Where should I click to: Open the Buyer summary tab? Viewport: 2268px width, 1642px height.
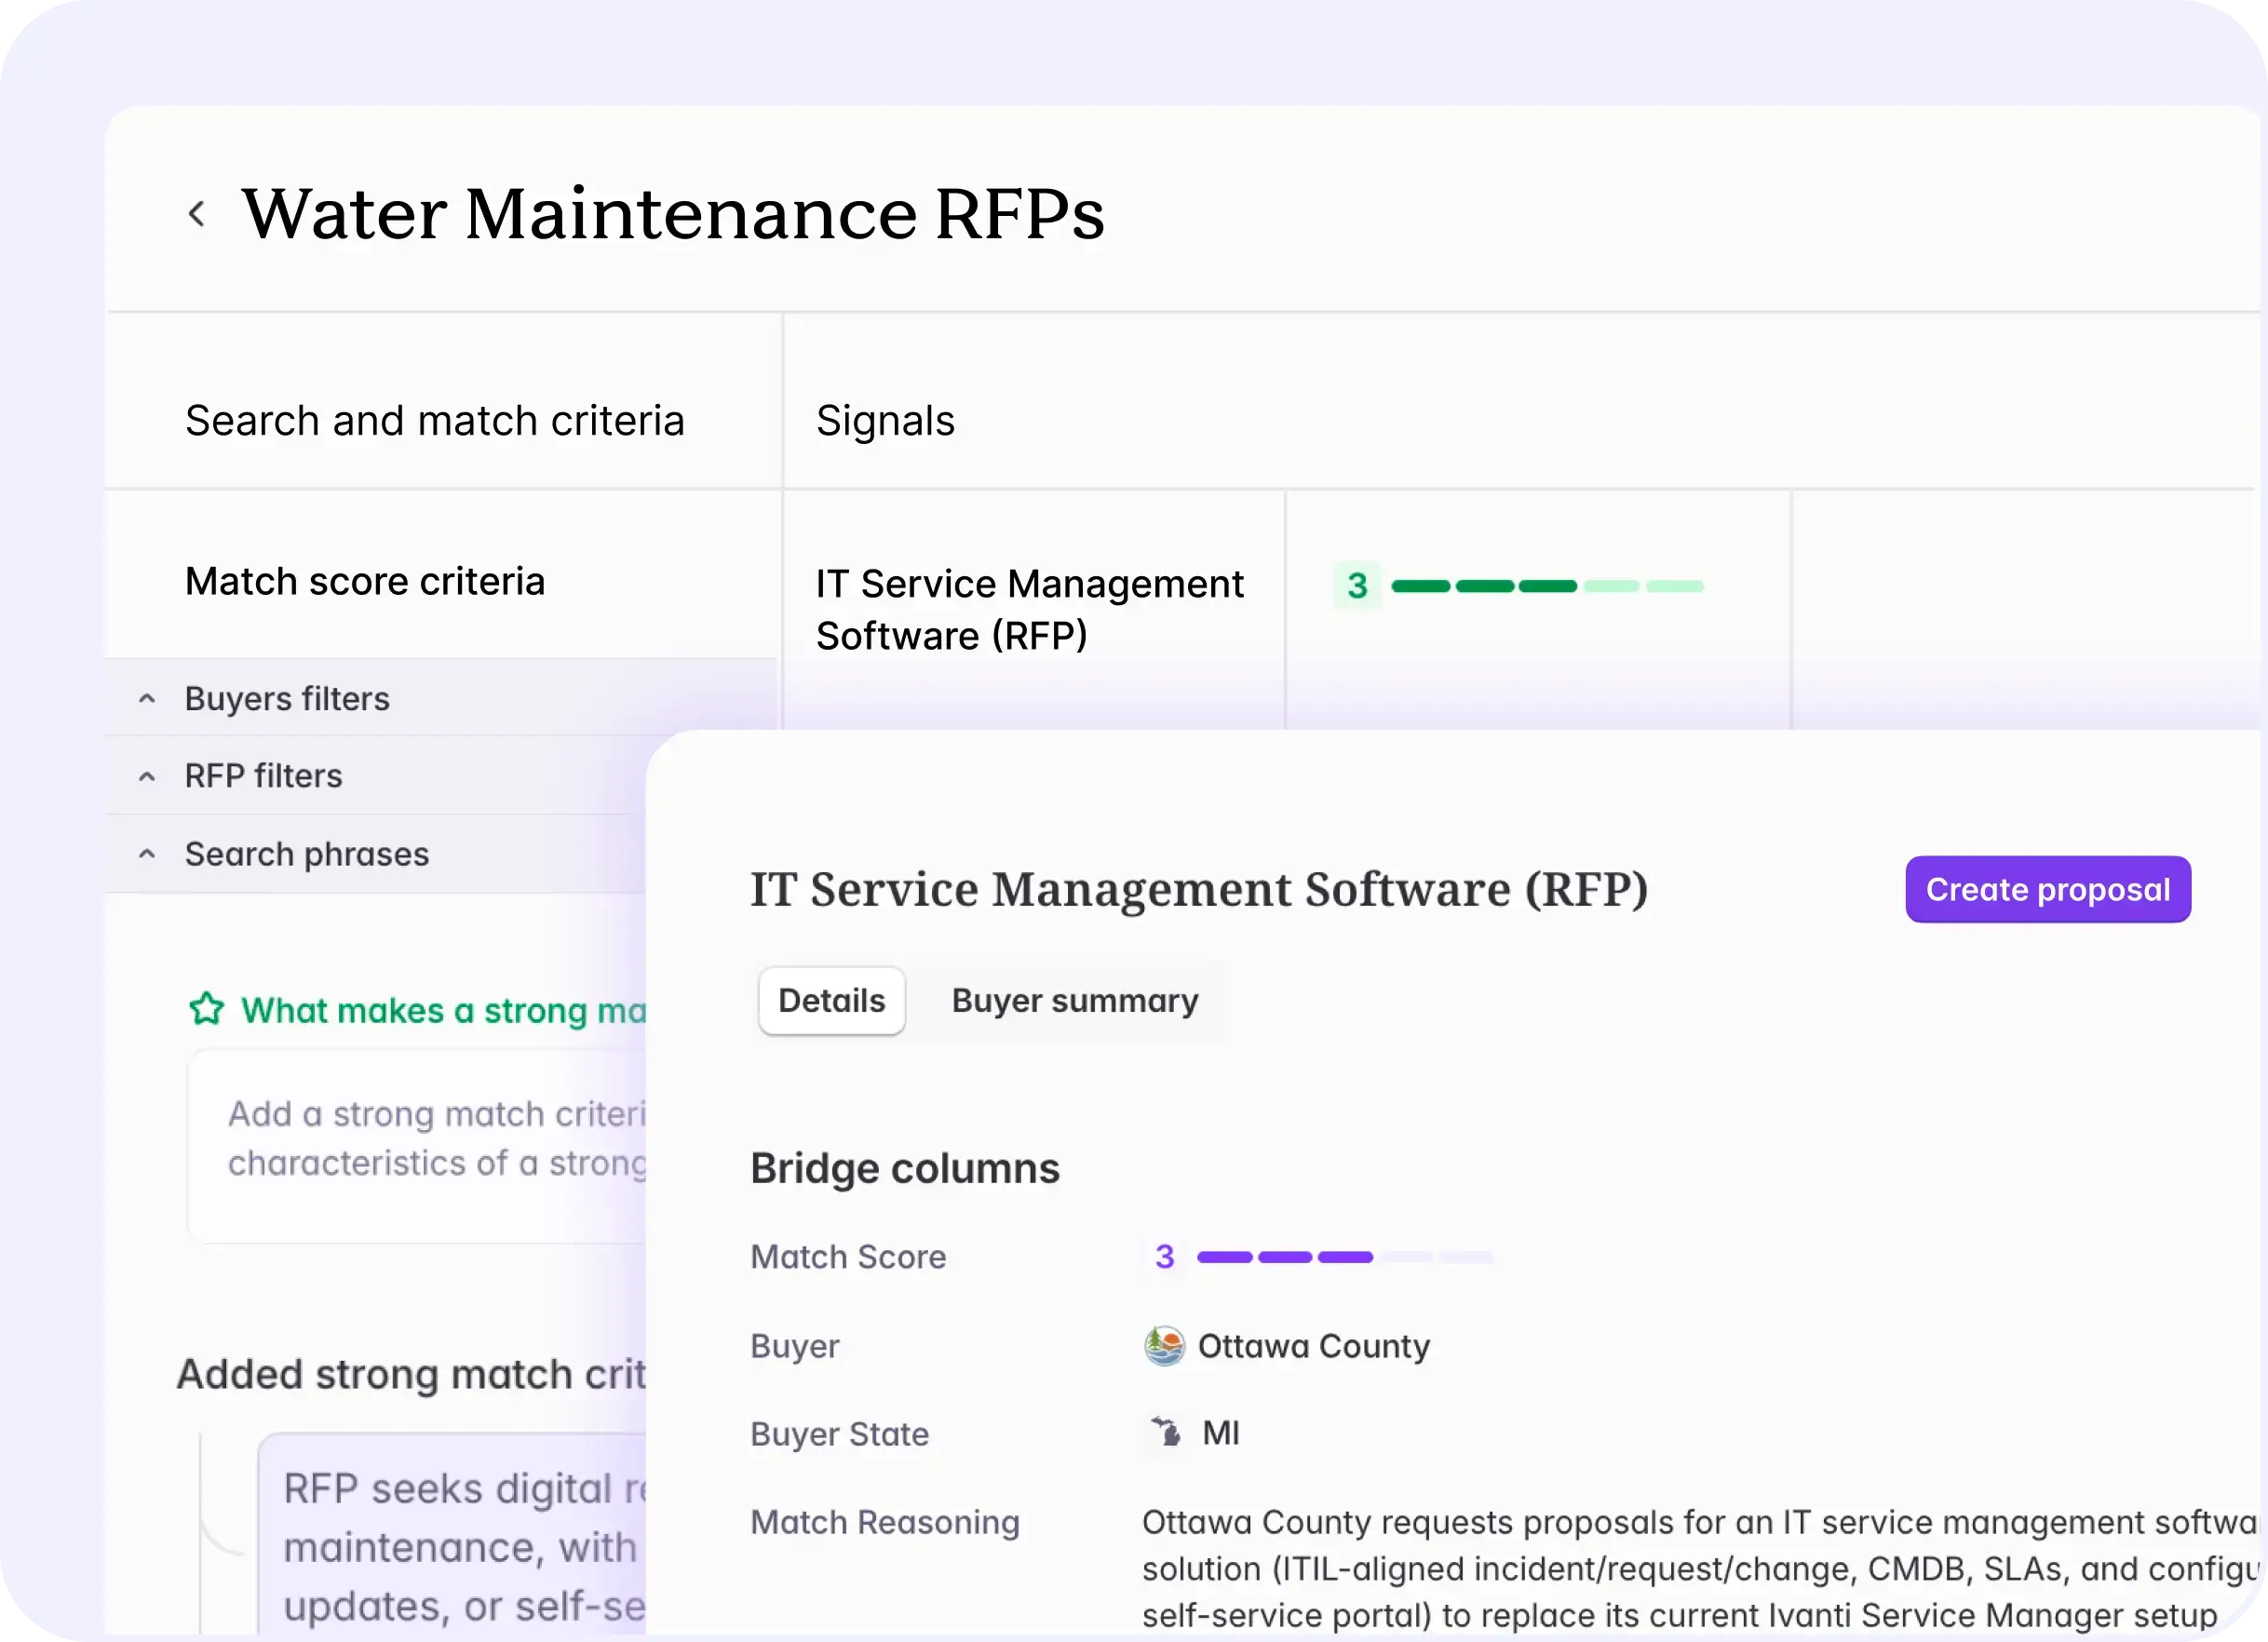(x=1075, y=1000)
